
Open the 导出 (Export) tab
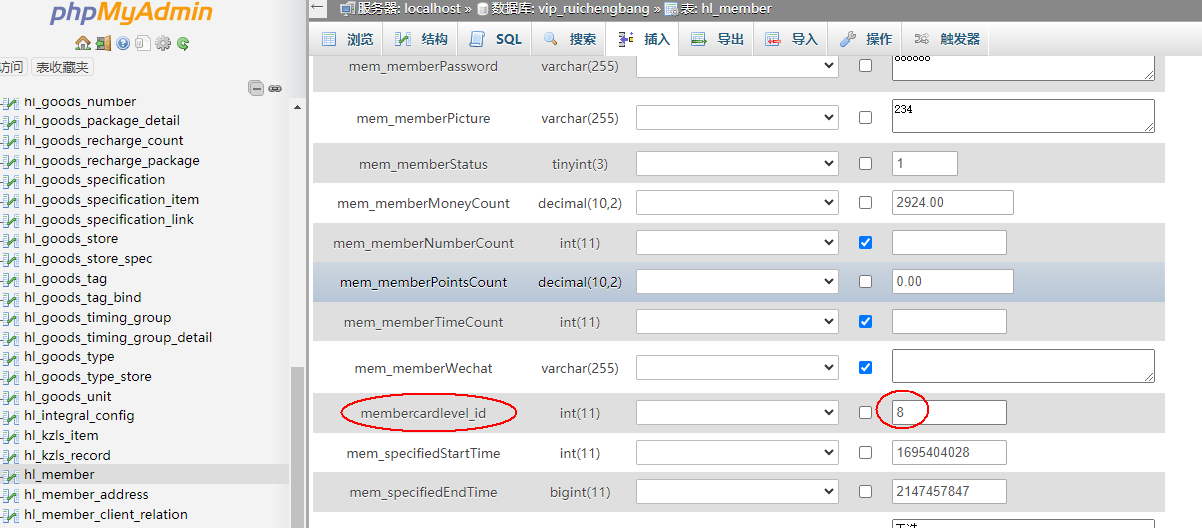pyautogui.click(x=718, y=39)
